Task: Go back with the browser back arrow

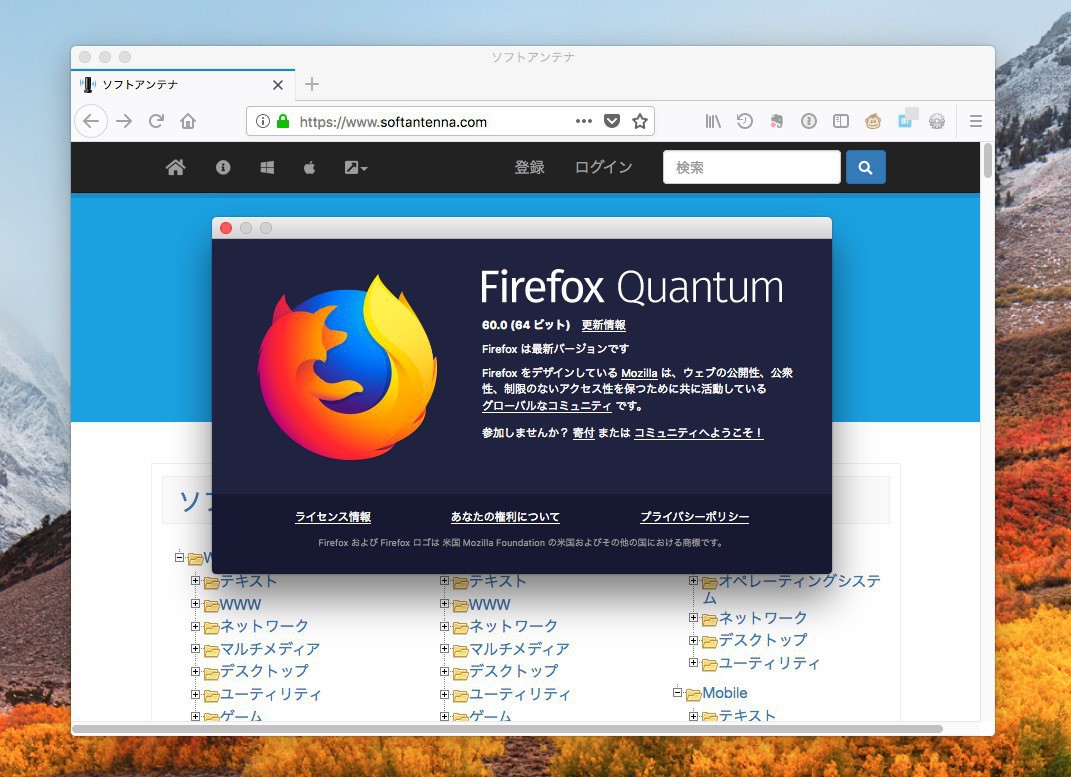Action: (x=91, y=122)
